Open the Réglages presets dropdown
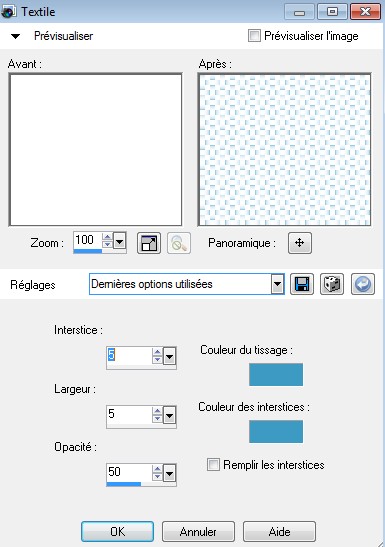The image size is (385, 547). pos(277,284)
